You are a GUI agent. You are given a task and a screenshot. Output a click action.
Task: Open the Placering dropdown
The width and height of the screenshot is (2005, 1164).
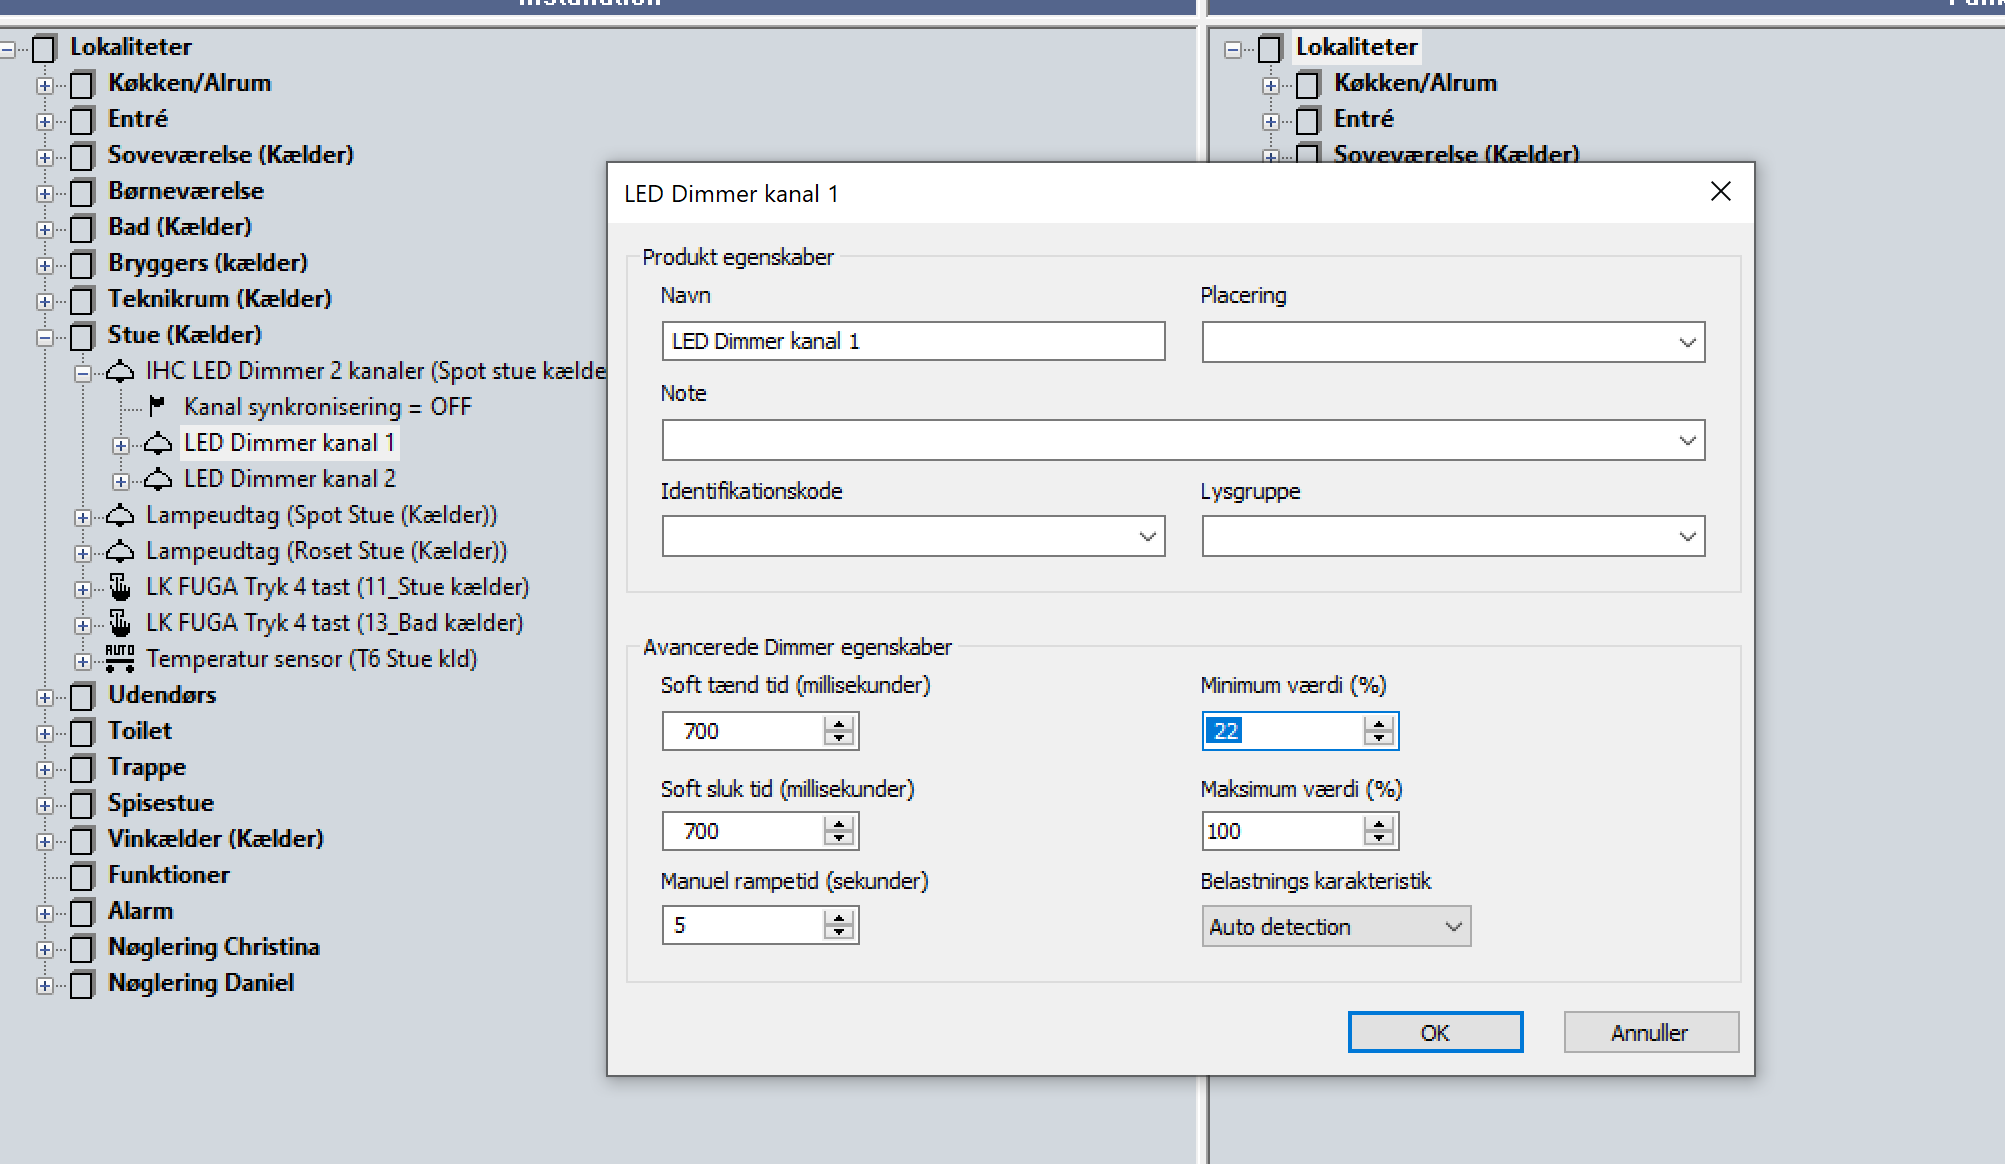click(x=1687, y=342)
